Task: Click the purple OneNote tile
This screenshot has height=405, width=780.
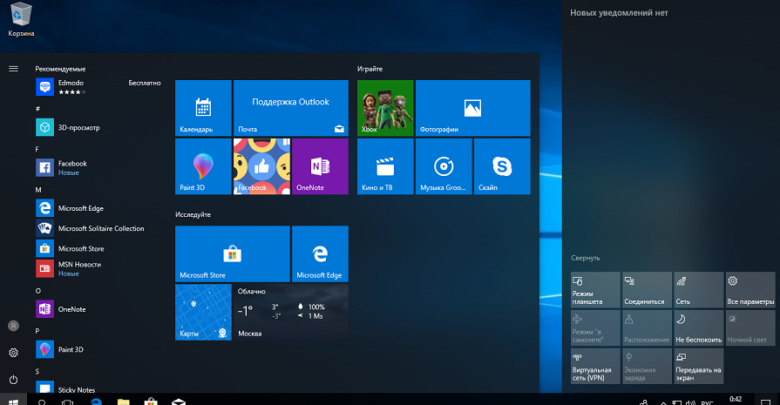Action: (x=320, y=166)
